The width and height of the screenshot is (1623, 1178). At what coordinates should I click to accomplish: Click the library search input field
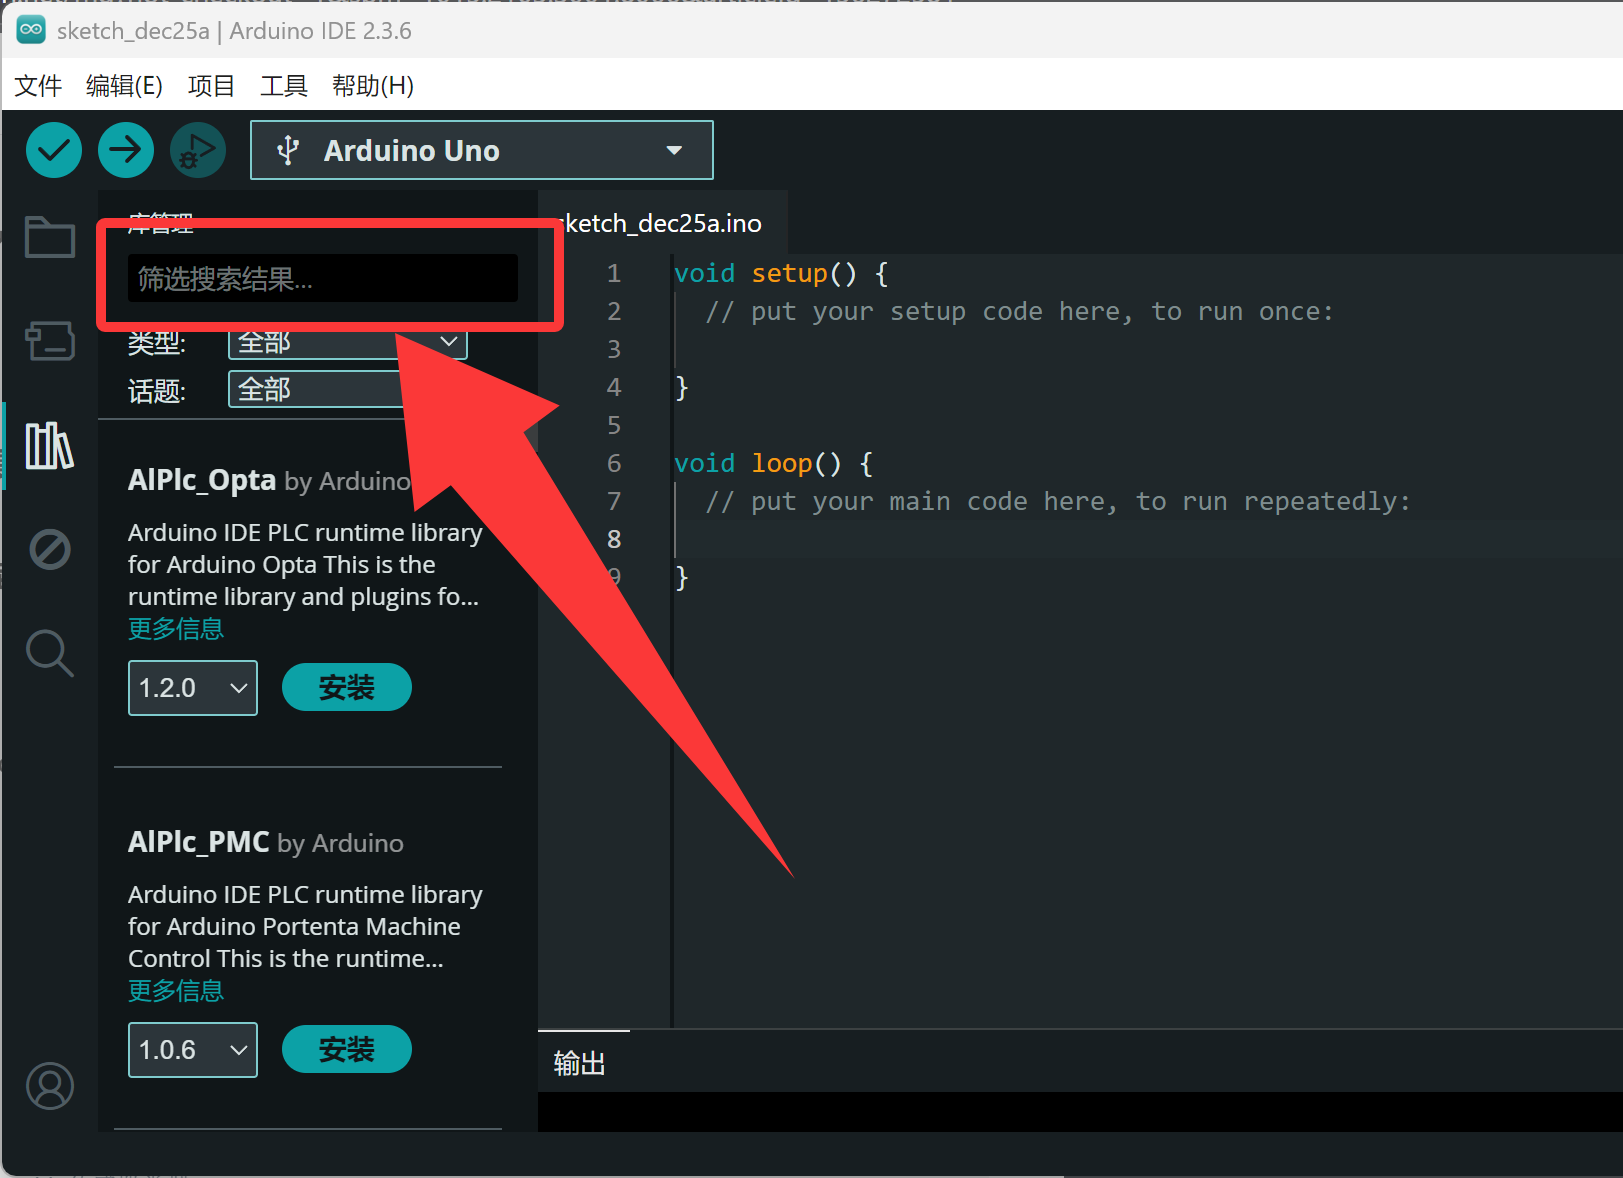(x=320, y=278)
